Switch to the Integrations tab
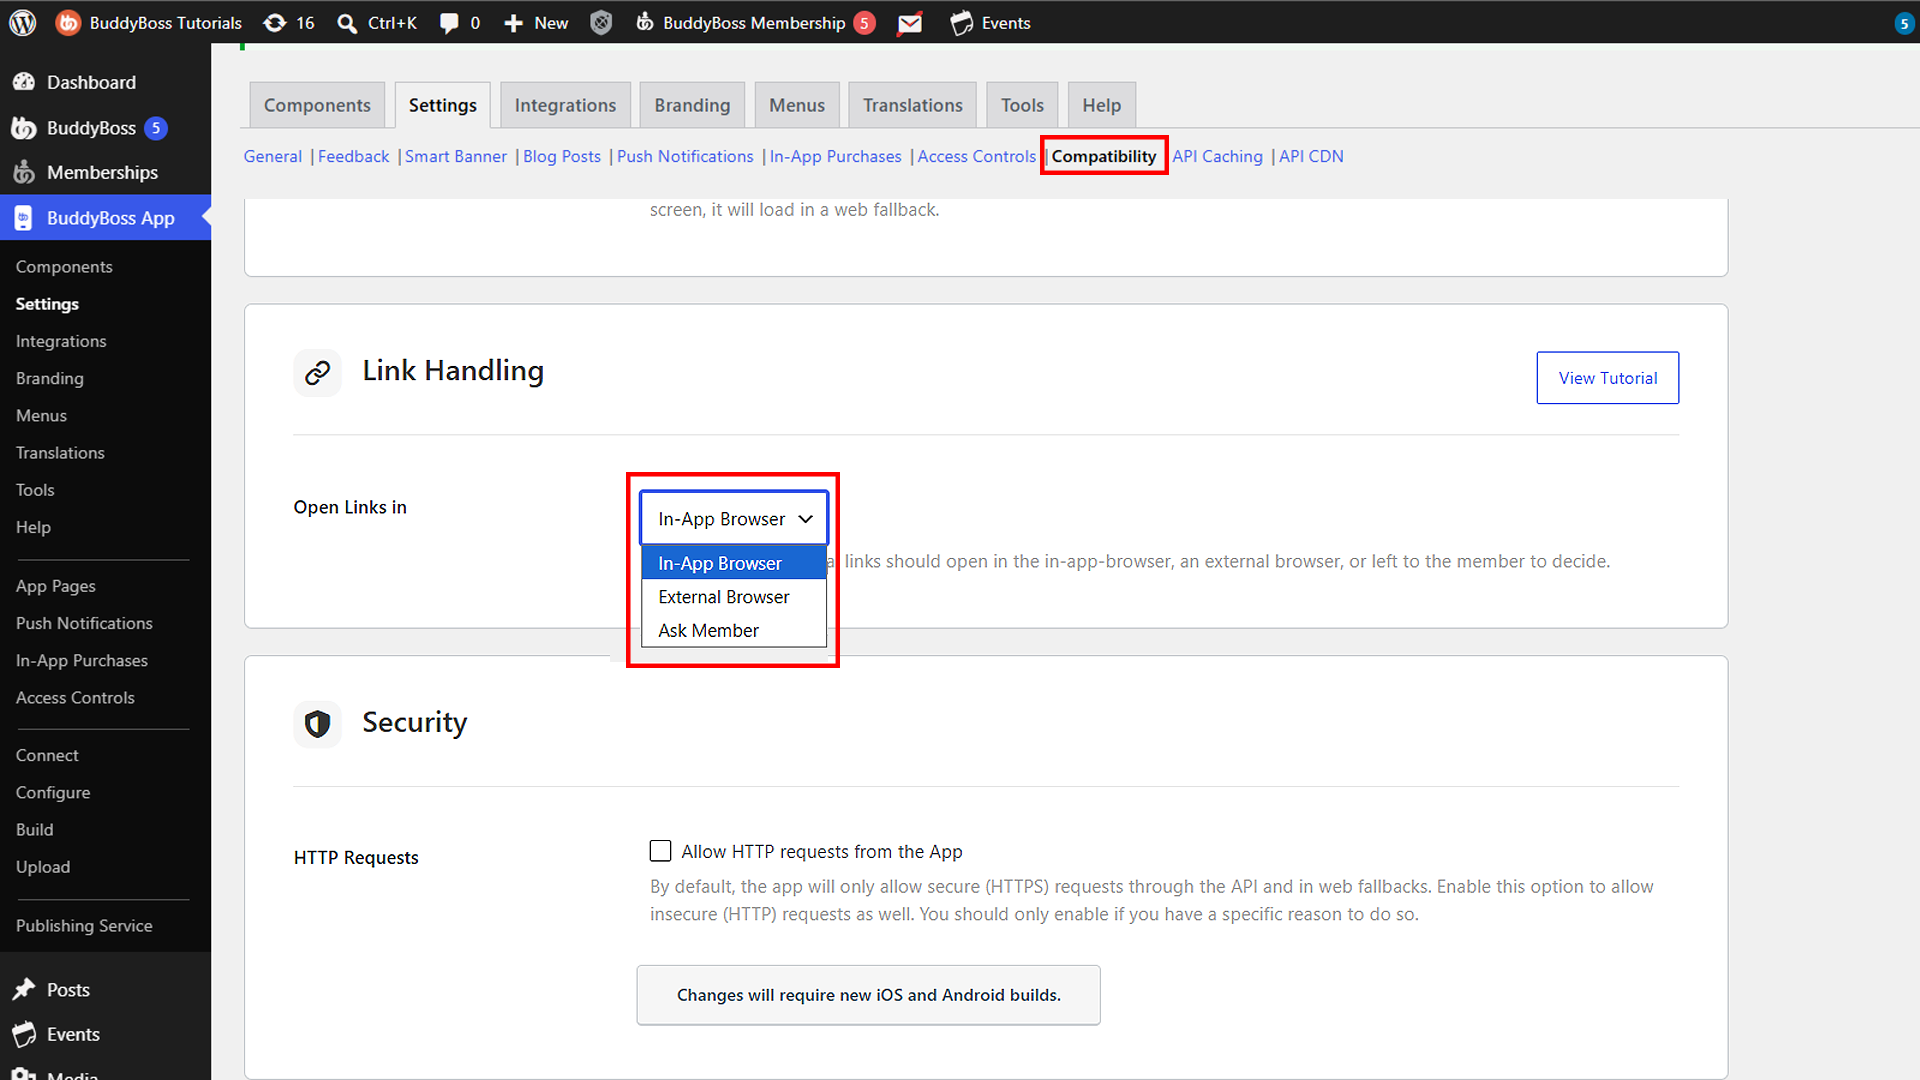Viewport: 1920px width, 1080px height. point(565,105)
